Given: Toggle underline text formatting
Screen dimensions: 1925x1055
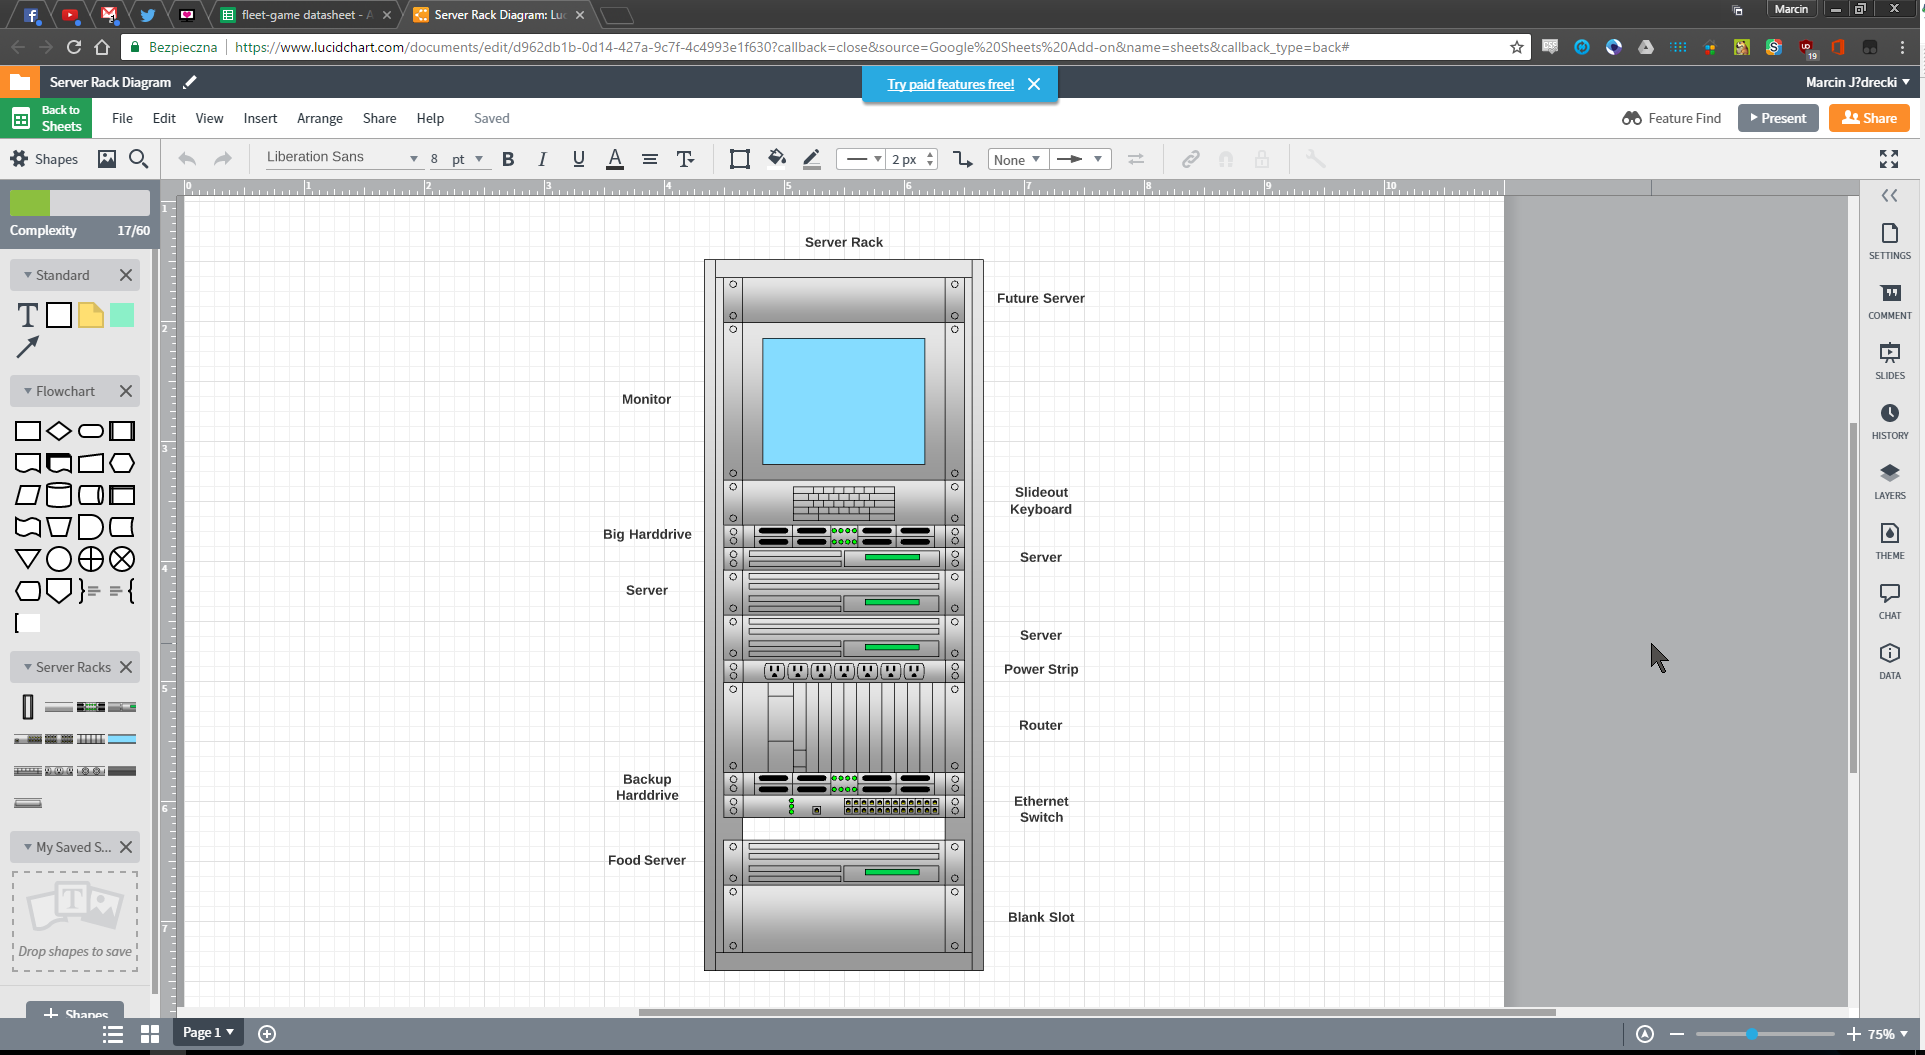Looking at the screenshot, I should pyautogui.click(x=578, y=159).
